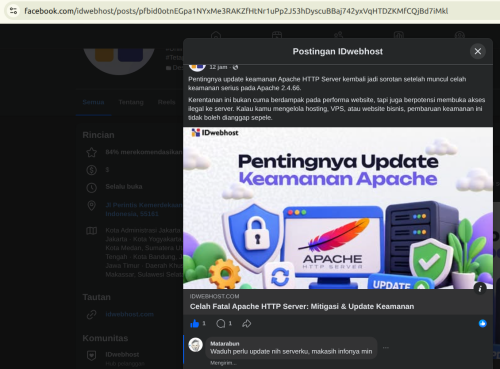Click the Rincian heading
Image resolution: width=500 pixels, height=369 pixels.
[98, 135]
